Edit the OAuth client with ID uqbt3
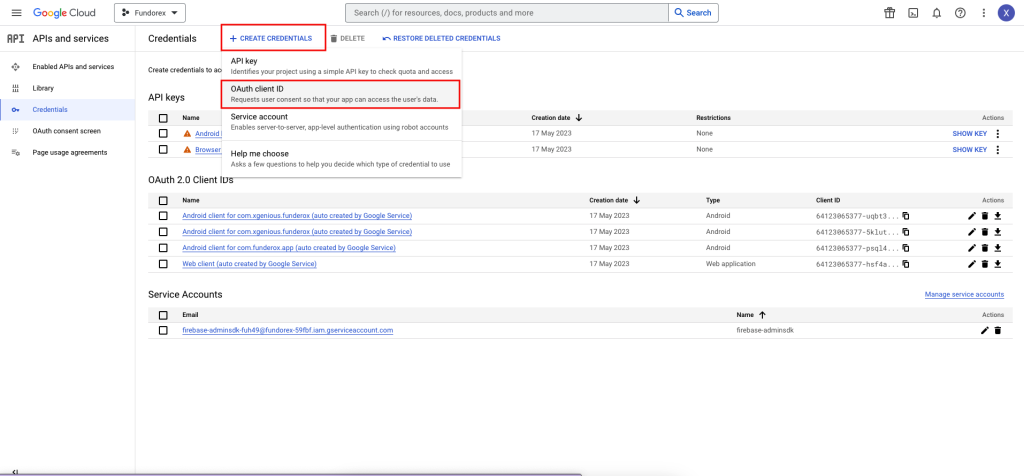This screenshot has height=476, width=1024. tap(972, 215)
